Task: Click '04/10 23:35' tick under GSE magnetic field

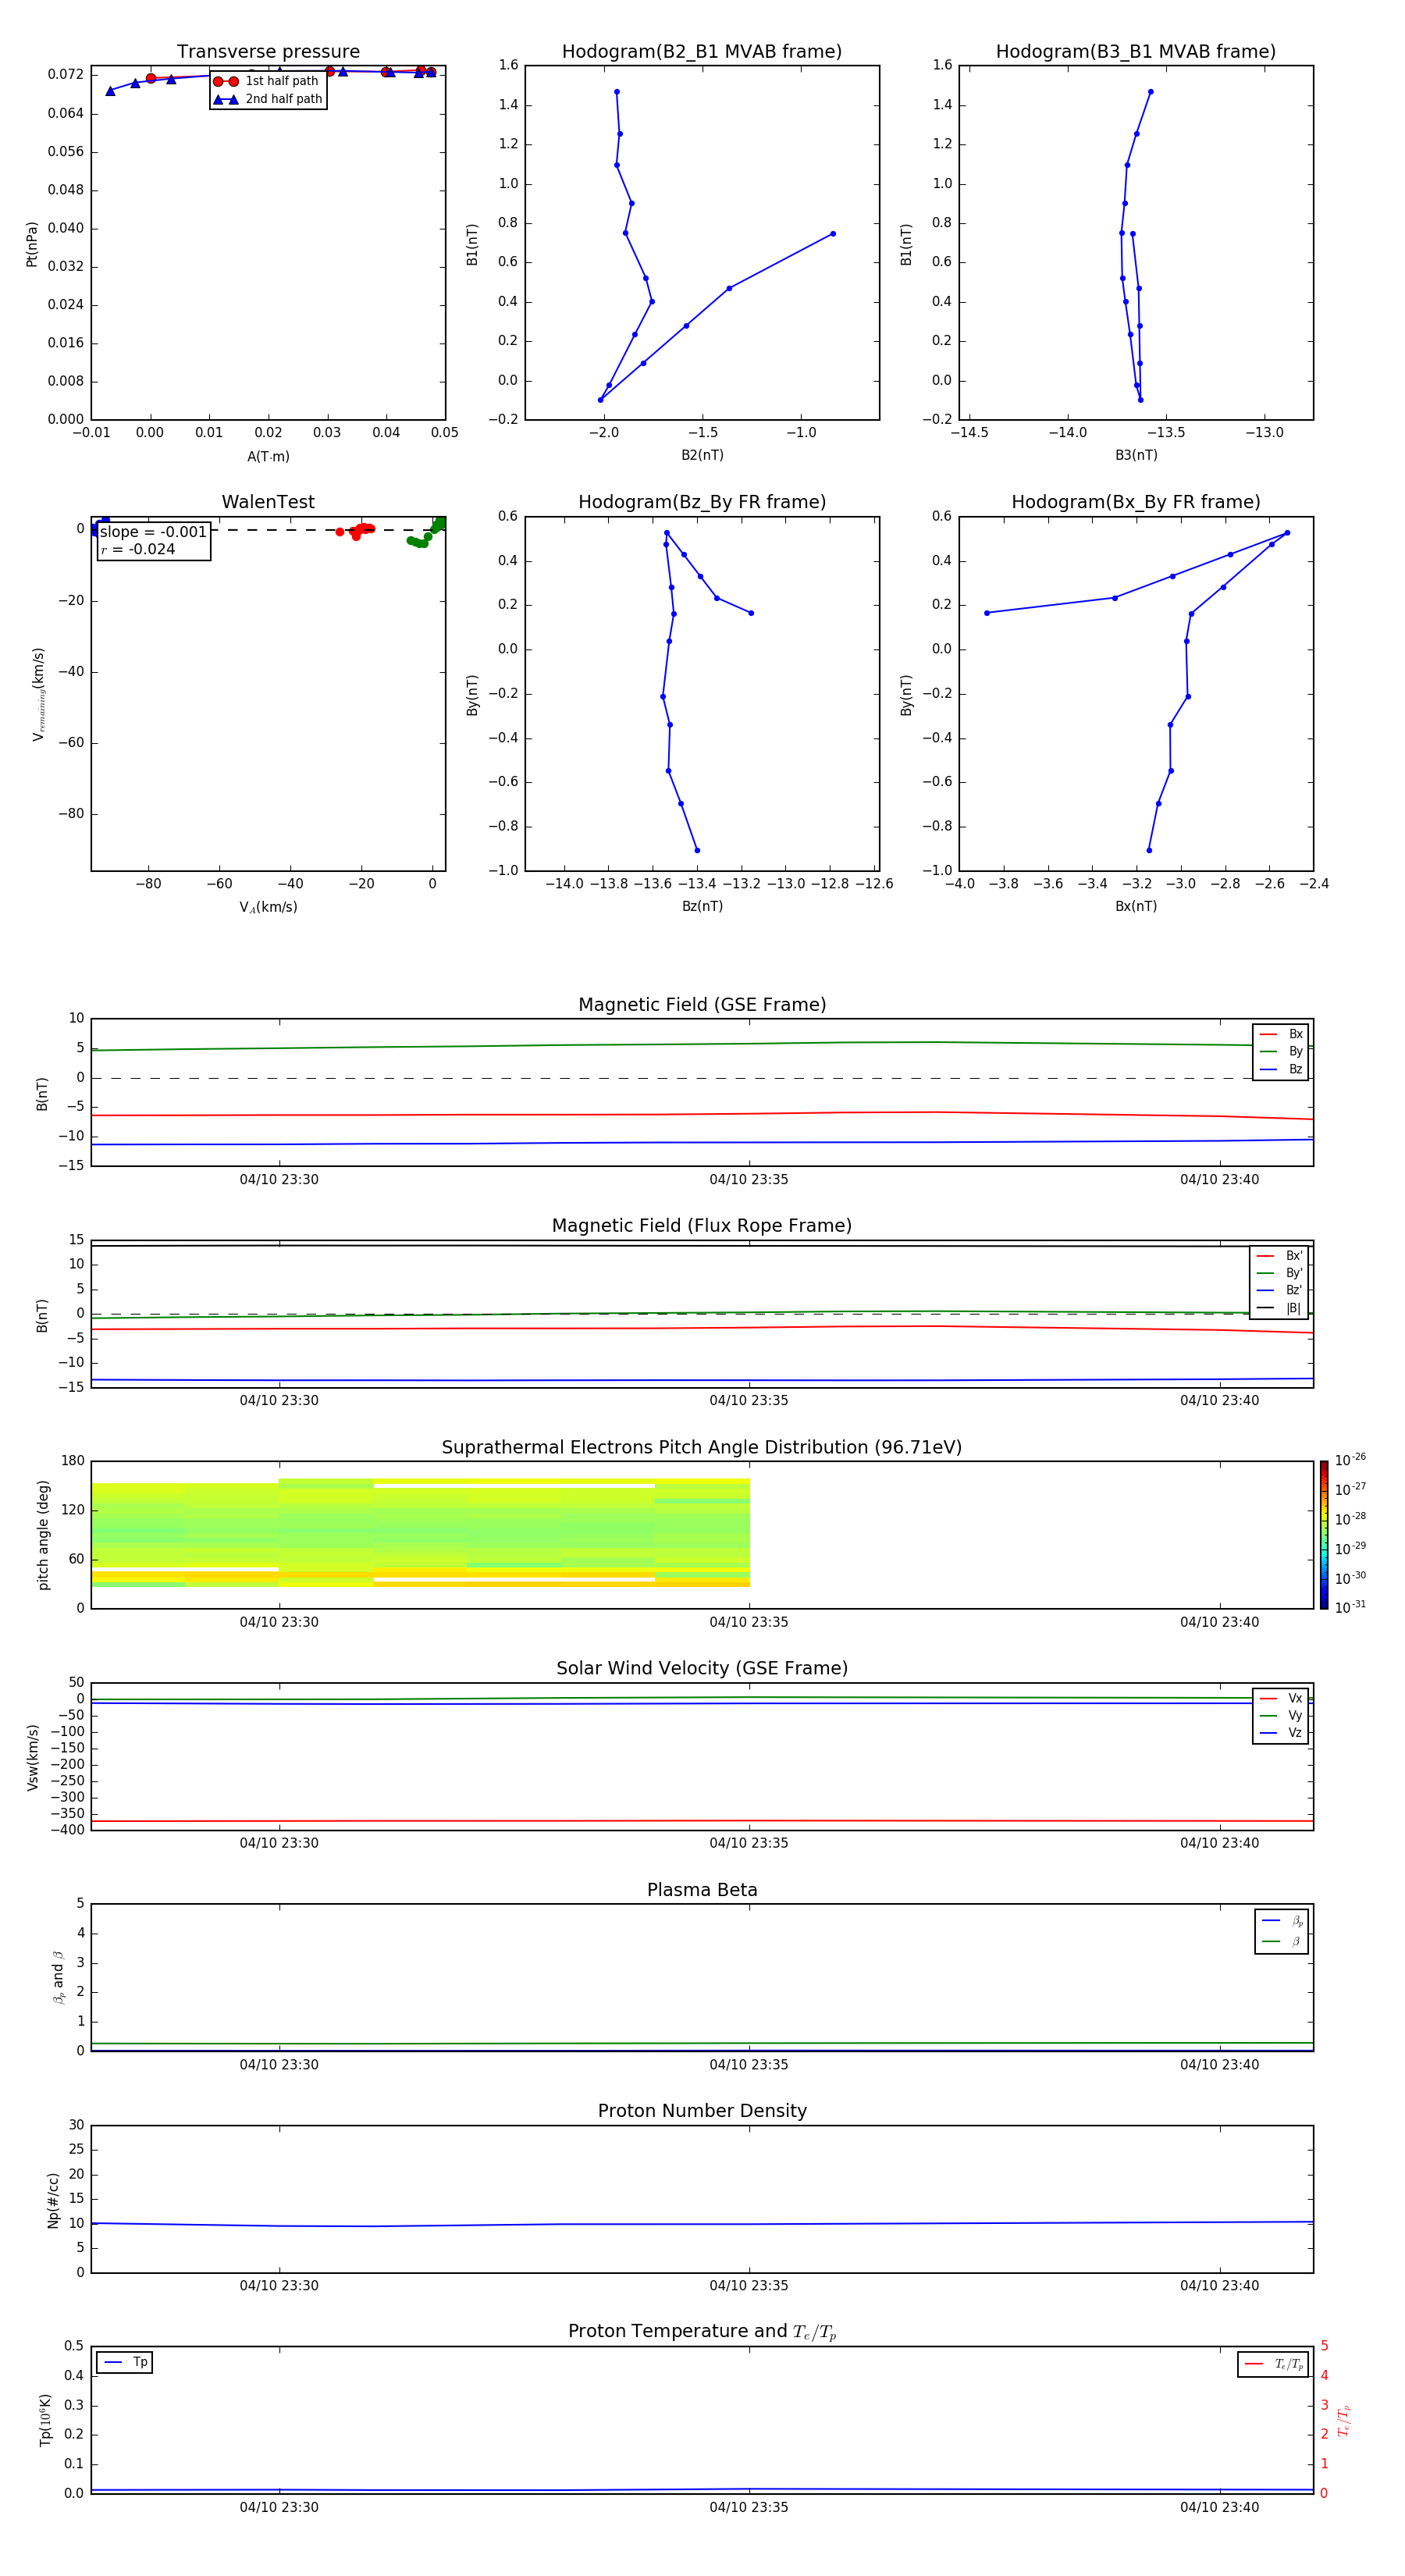Action: 749,1180
